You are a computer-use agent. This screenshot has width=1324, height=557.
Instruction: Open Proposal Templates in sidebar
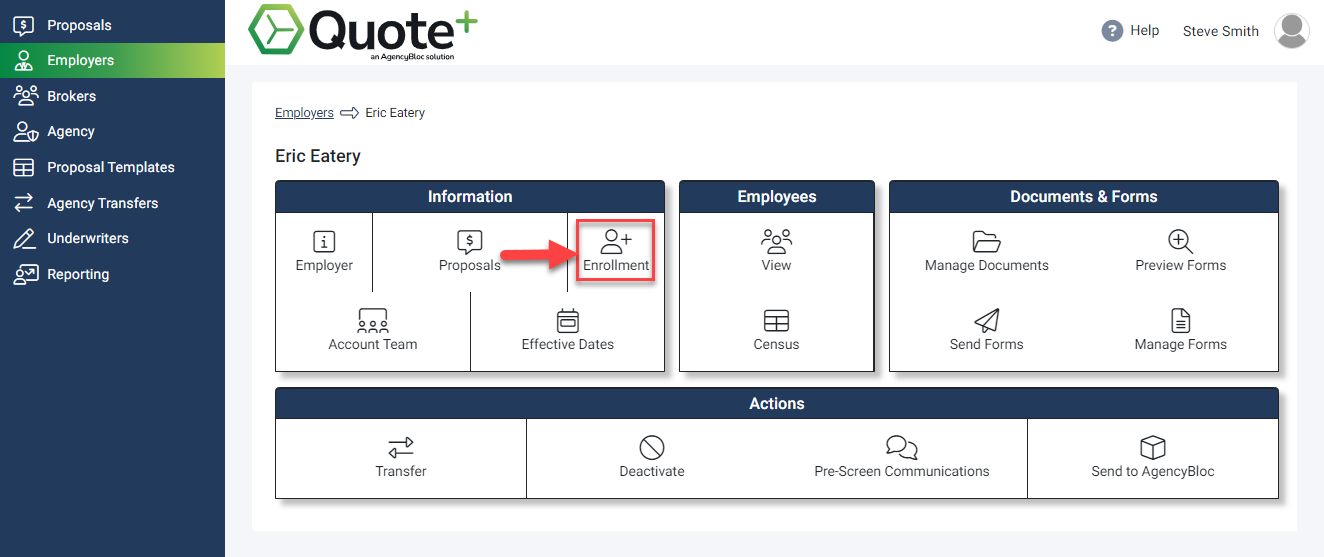coord(112,167)
